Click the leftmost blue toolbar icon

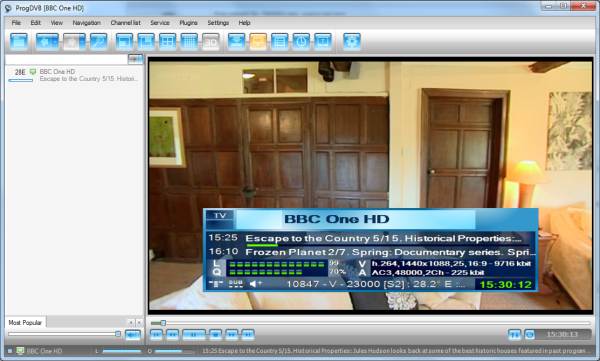19,41
